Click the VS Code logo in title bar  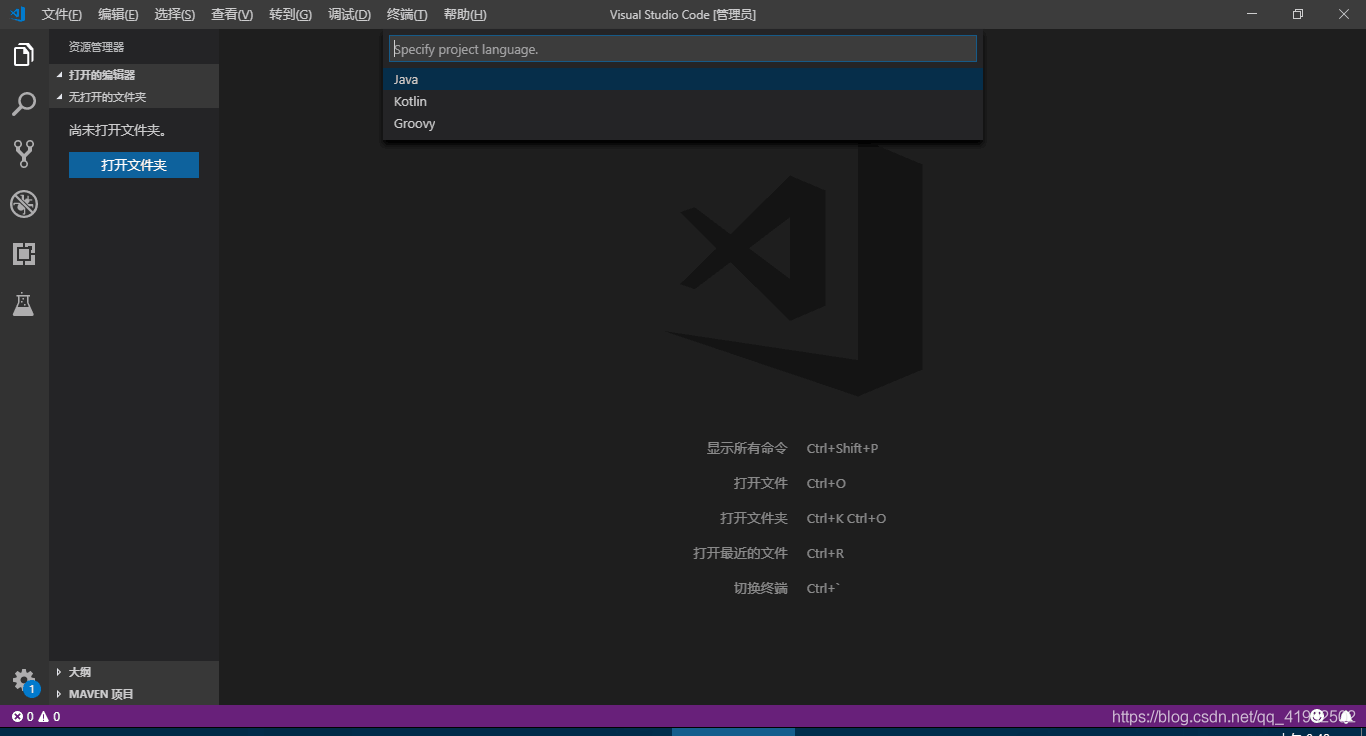pyautogui.click(x=17, y=14)
